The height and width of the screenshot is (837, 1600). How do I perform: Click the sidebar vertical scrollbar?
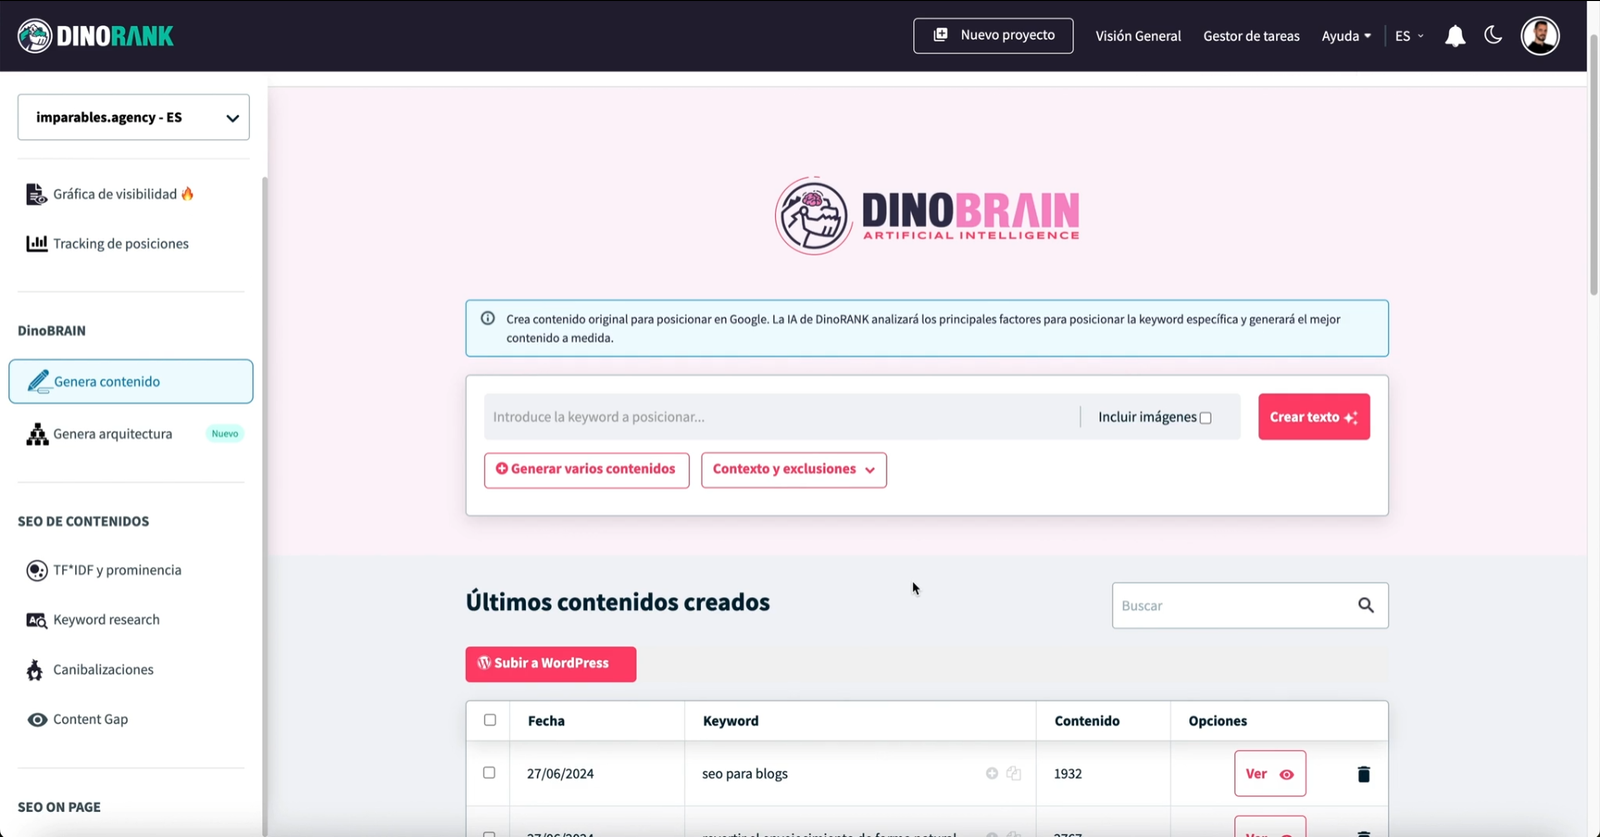coord(264,505)
